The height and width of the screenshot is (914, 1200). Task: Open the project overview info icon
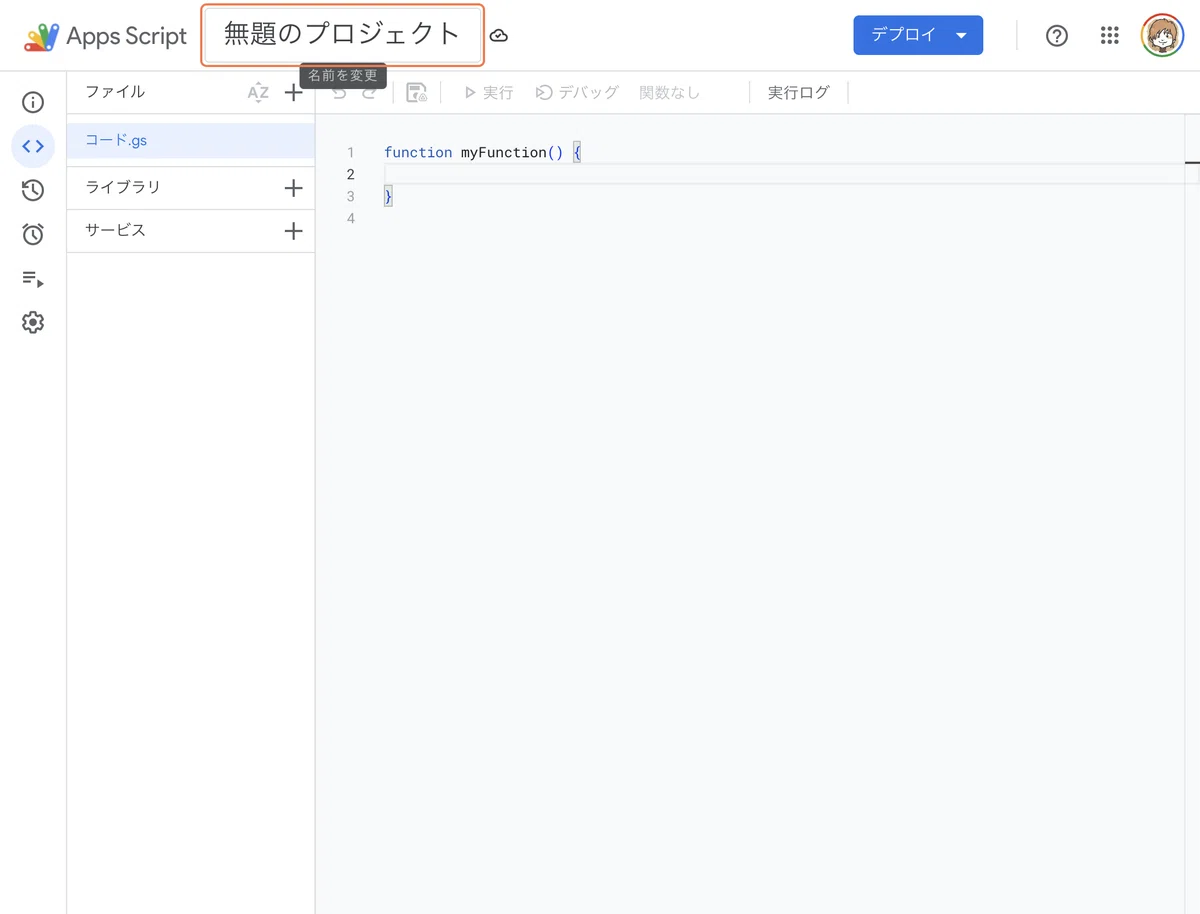[33, 102]
